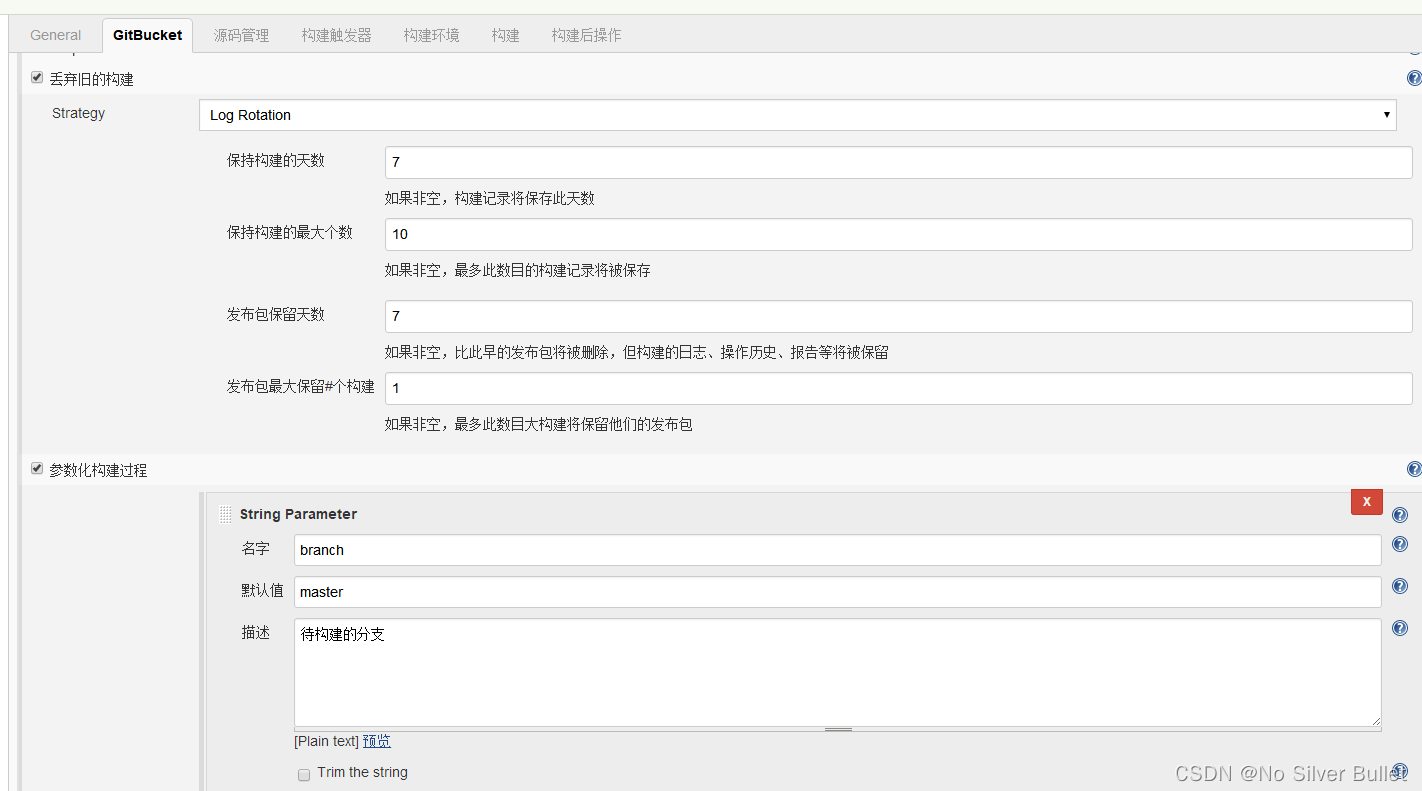Grab the String Parameter drag handle
This screenshot has width=1422, height=791.
coord(225,514)
